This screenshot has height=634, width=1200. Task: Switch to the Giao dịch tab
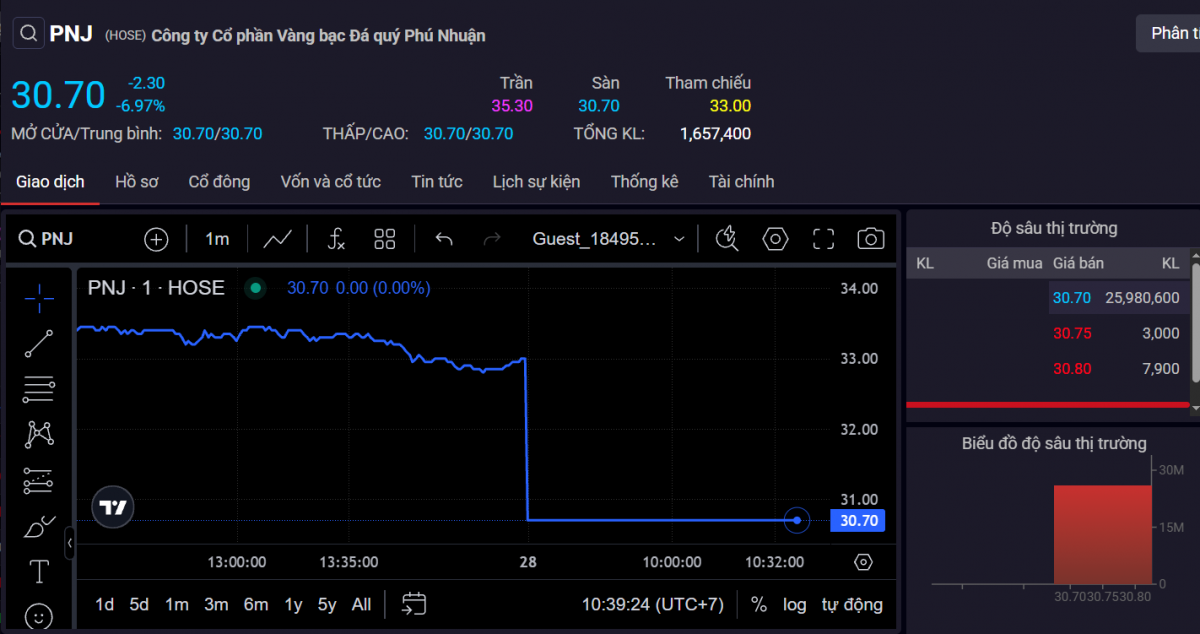pos(50,182)
